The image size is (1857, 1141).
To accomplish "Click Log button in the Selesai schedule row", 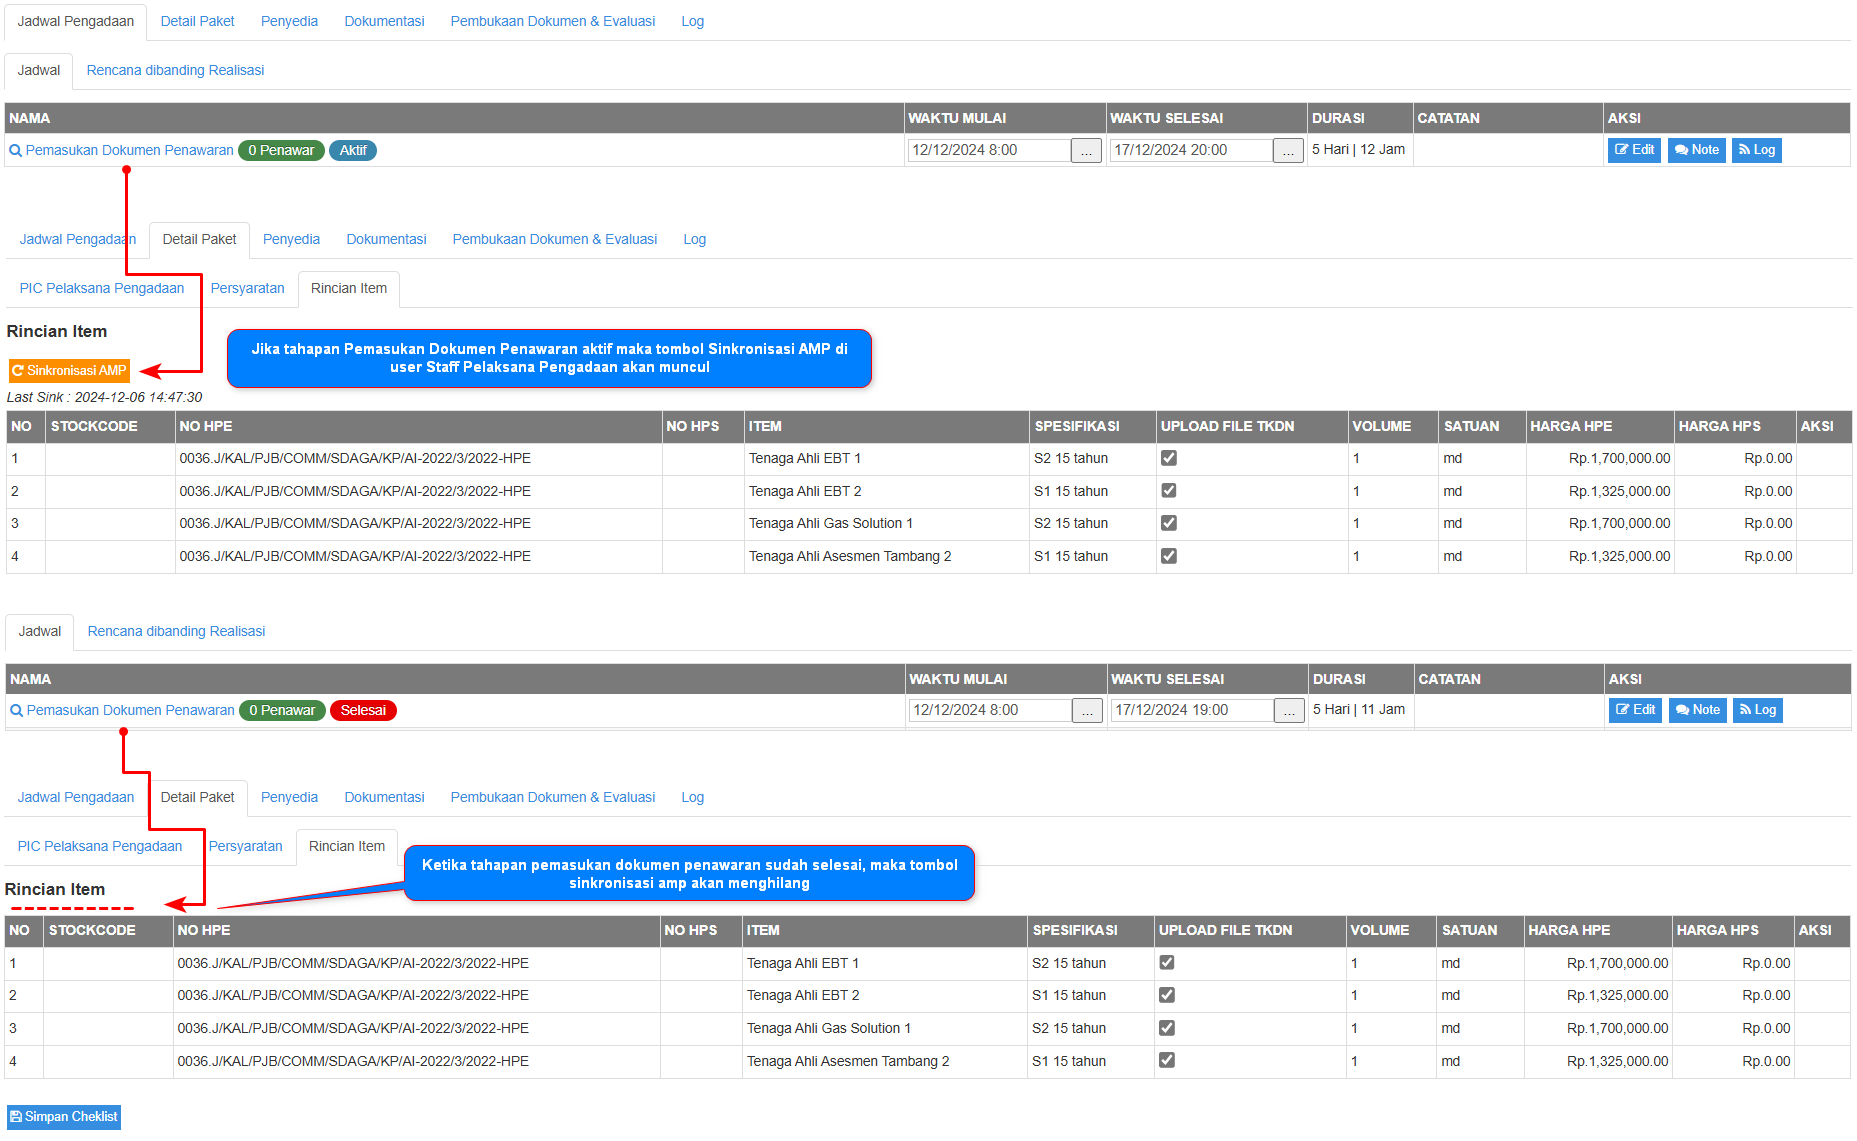I will (1757, 710).
